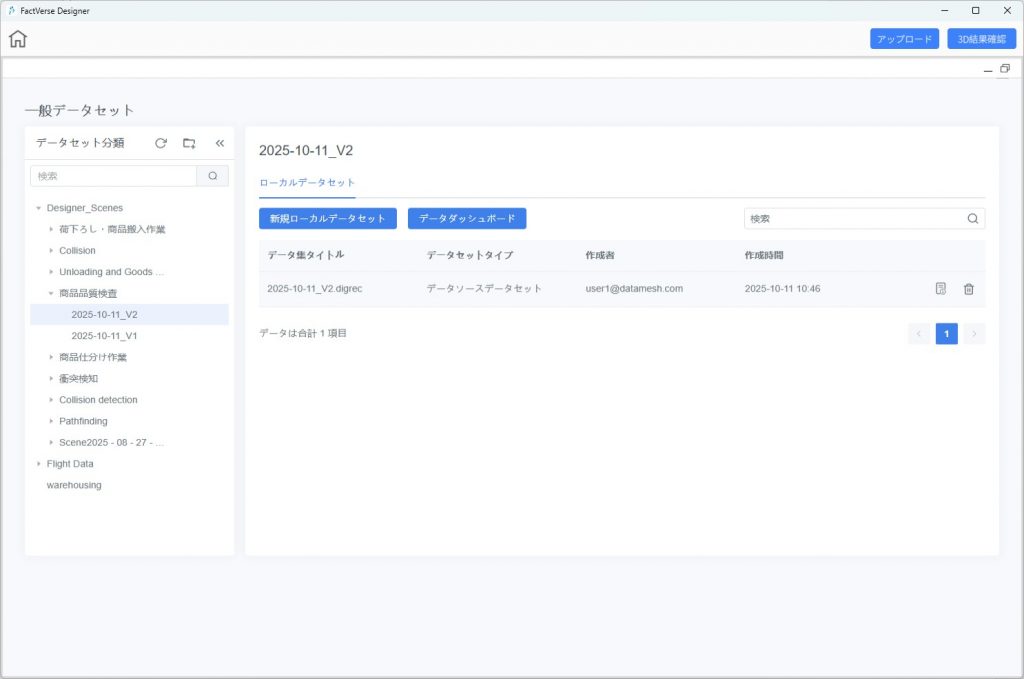Screen dimensions: 1024x679
Task: Click 新規ローカルデータセット button
Action: click(x=328, y=219)
